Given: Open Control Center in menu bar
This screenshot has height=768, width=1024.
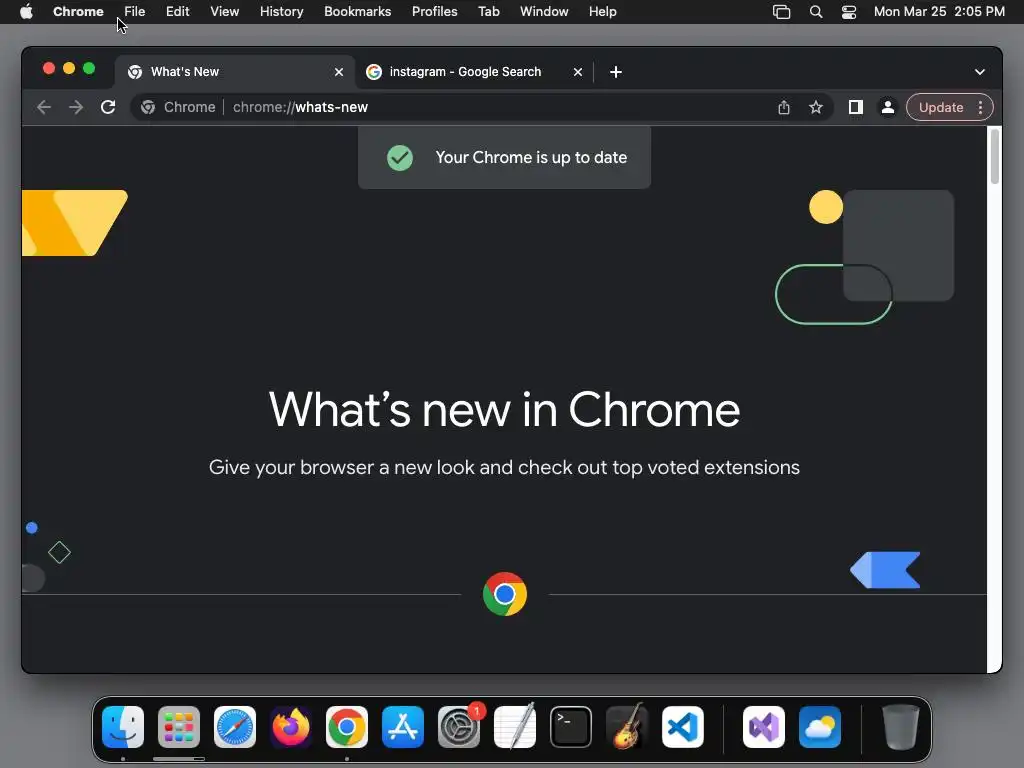Looking at the screenshot, I should tap(849, 12).
